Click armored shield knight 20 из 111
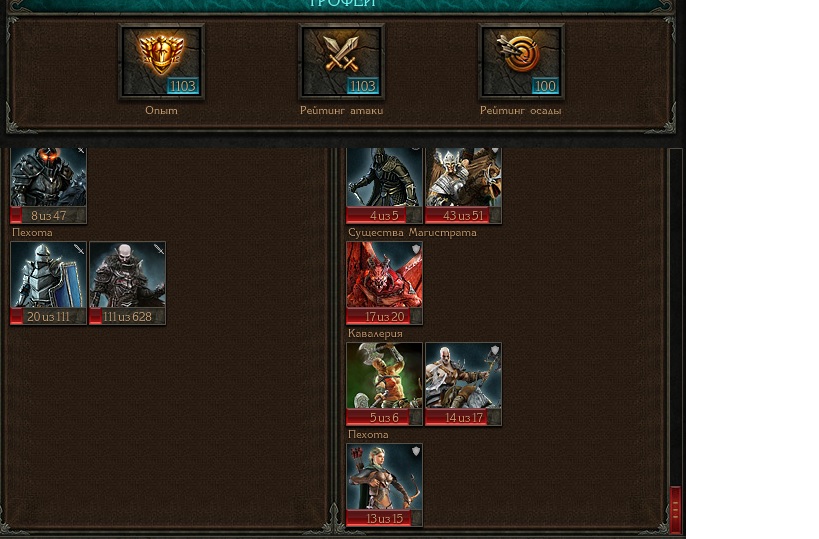The image size is (819, 539). [x=49, y=283]
